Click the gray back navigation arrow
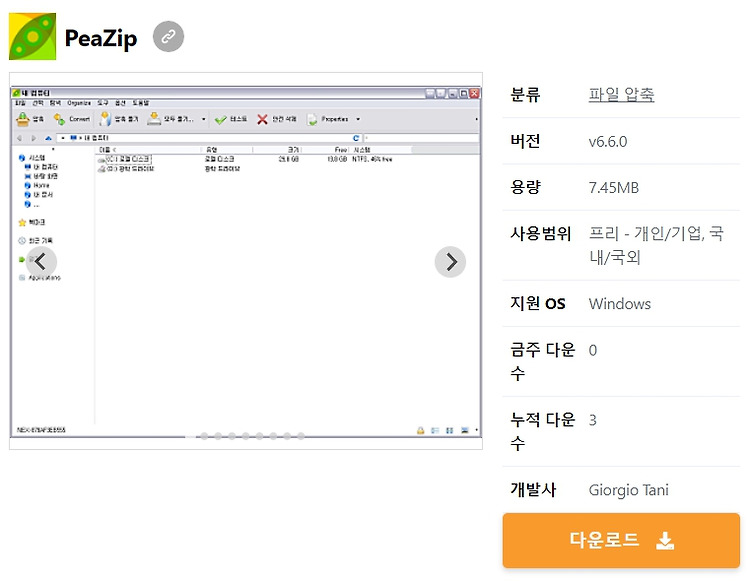The width and height of the screenshot is (750, 581). pyautogui.click(x=20, y=138)
